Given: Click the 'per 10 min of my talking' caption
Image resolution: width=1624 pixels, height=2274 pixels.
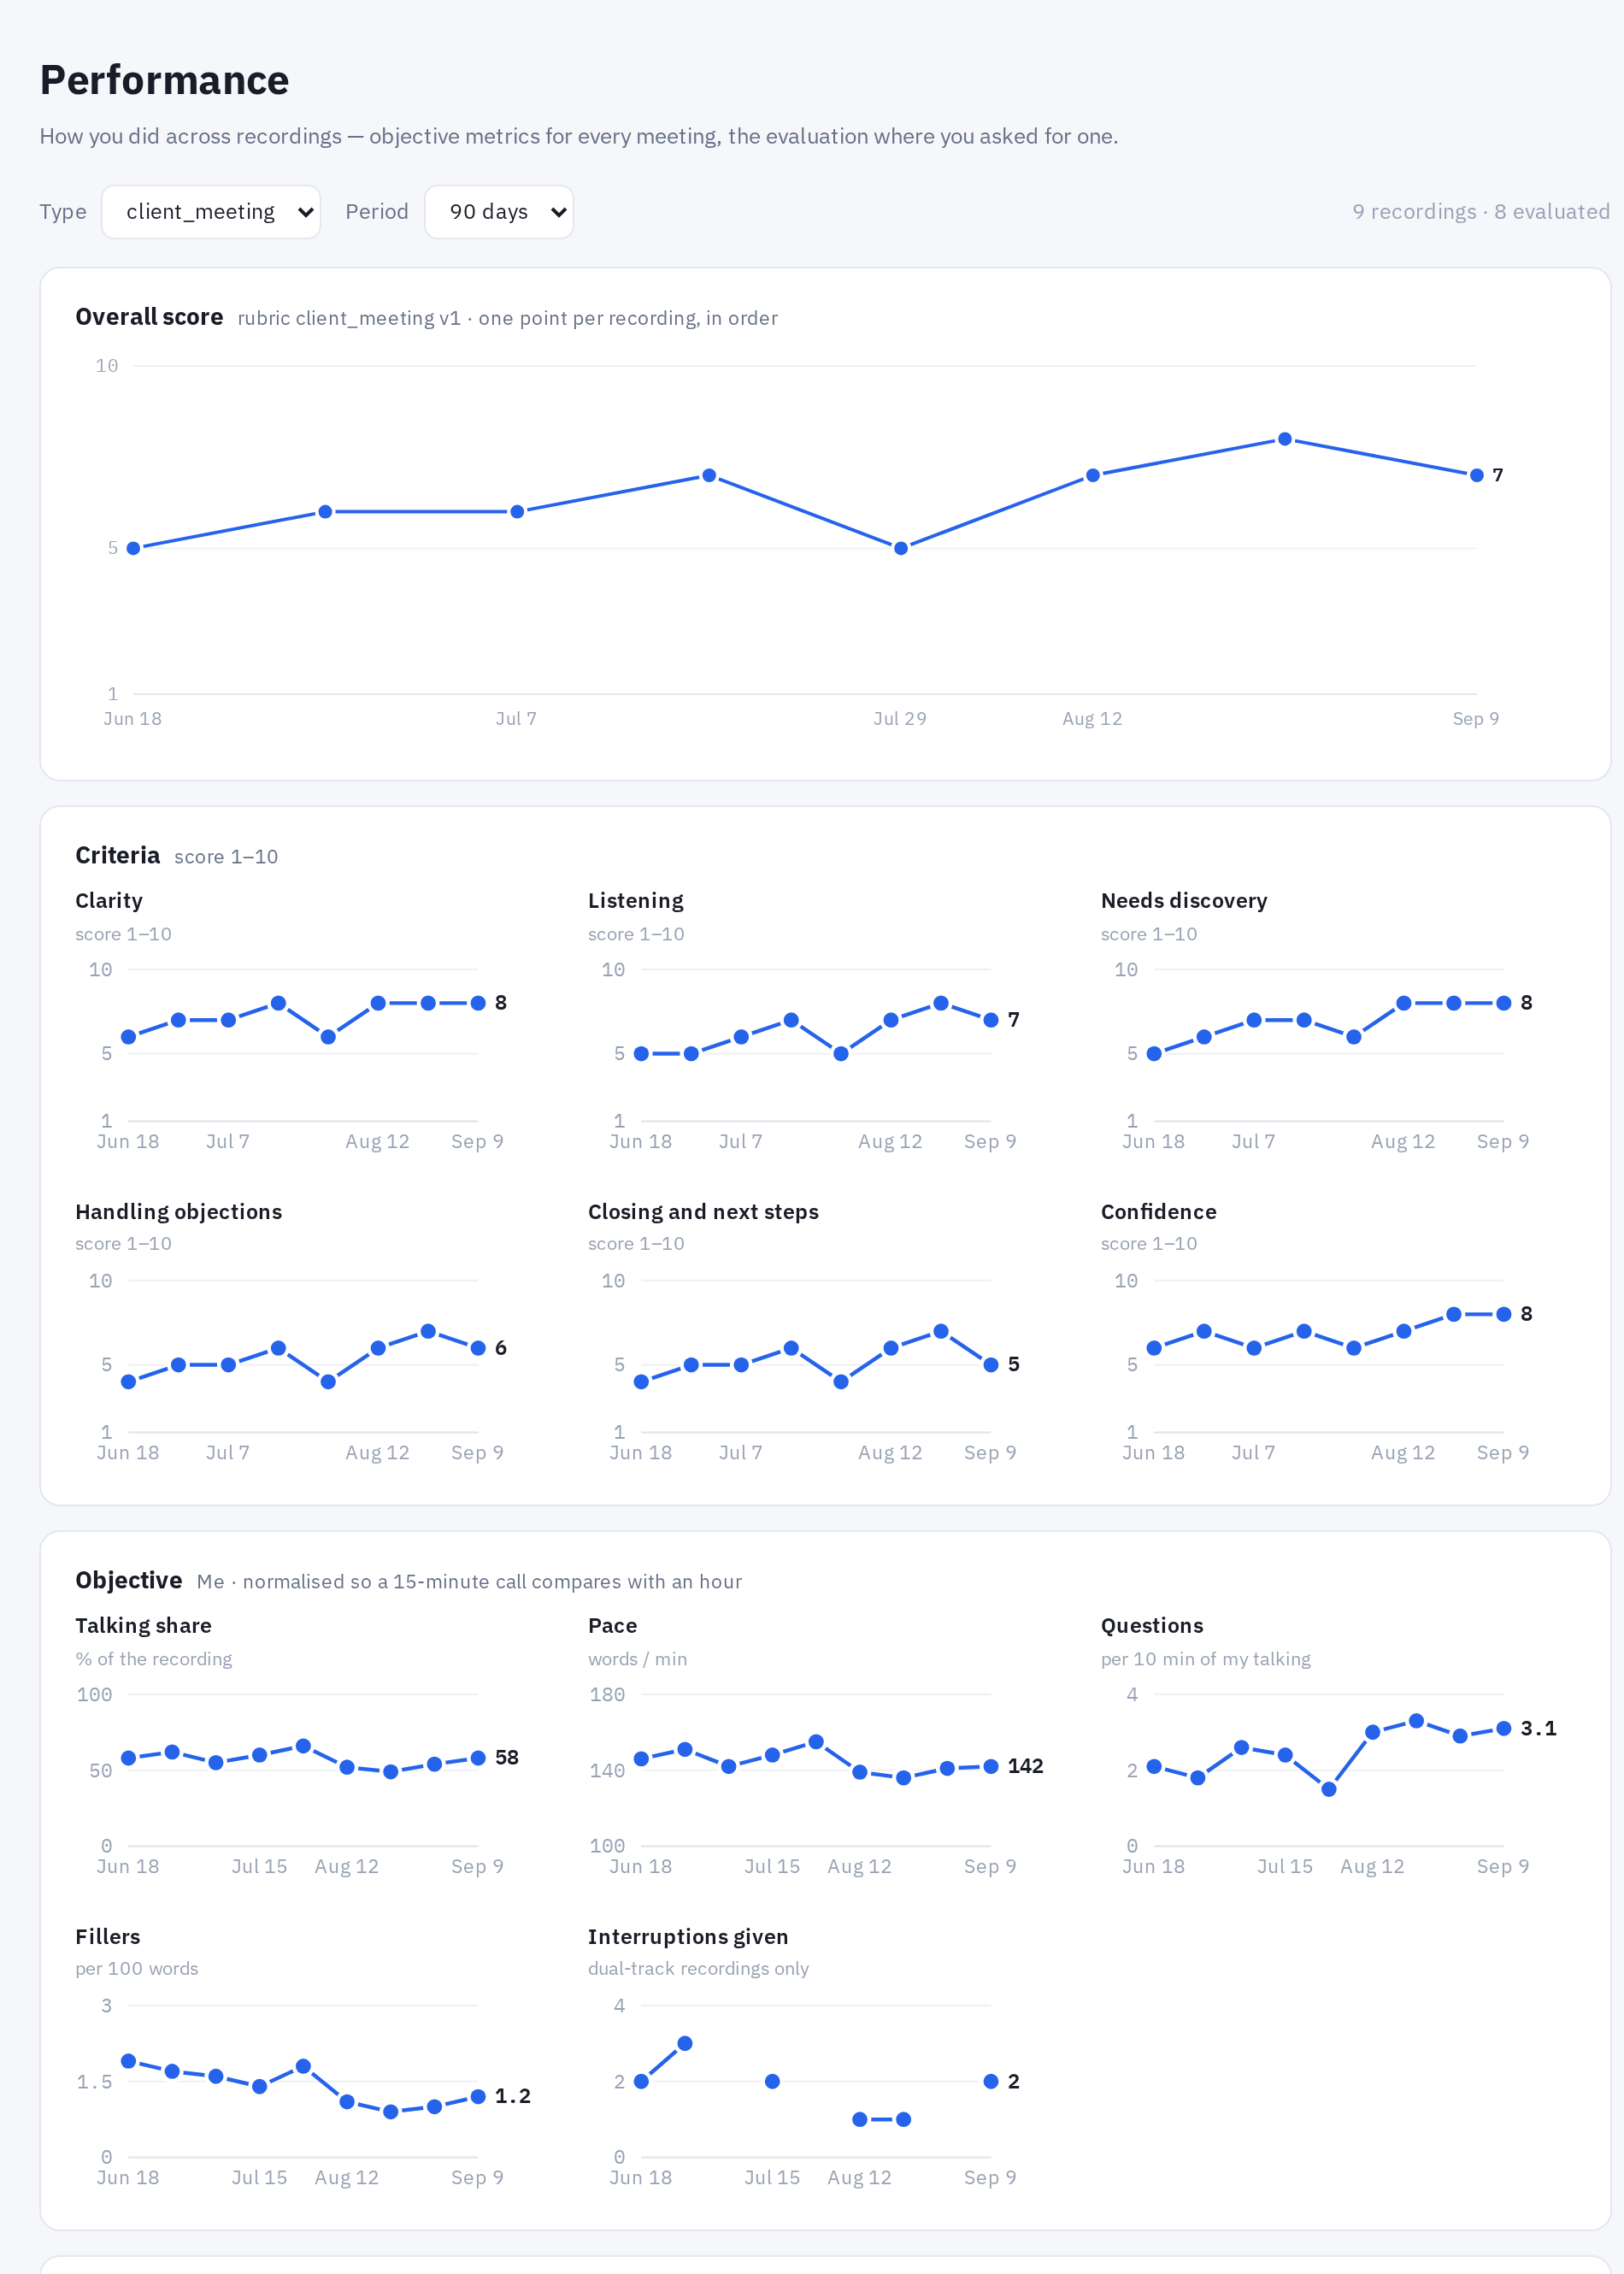Looking at the screenshot, I should click(1205, 1659).
